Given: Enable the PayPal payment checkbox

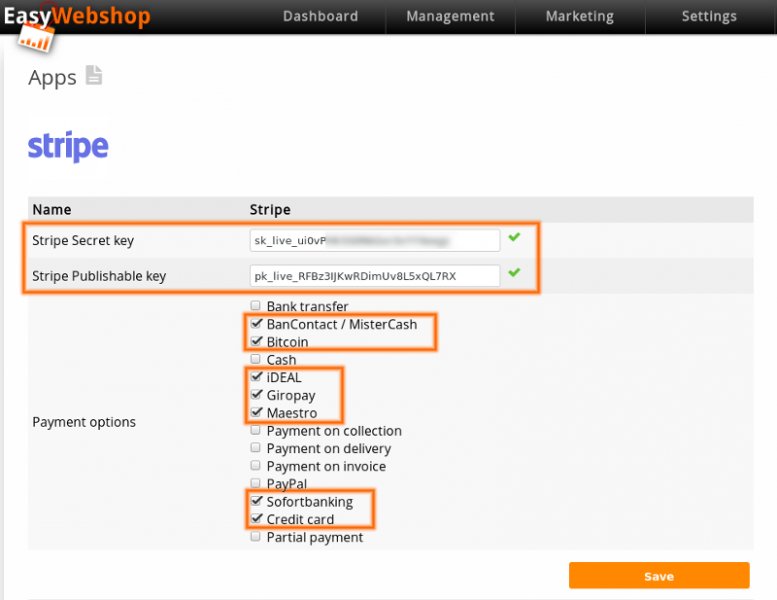Looking at the screenshot, I should (256, 484).
